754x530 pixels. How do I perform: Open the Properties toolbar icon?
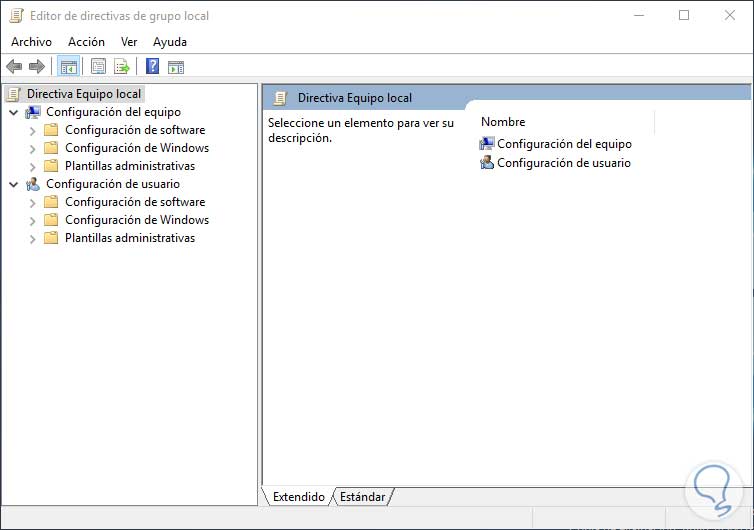pyautogui.click(x=98, y=66)
